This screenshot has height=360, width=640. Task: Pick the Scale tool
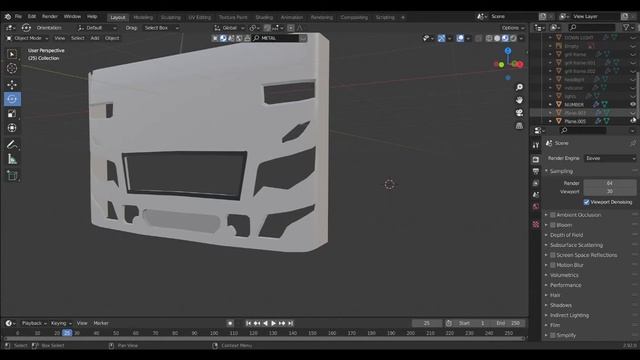pyautogui.click(x=12, y=113)
